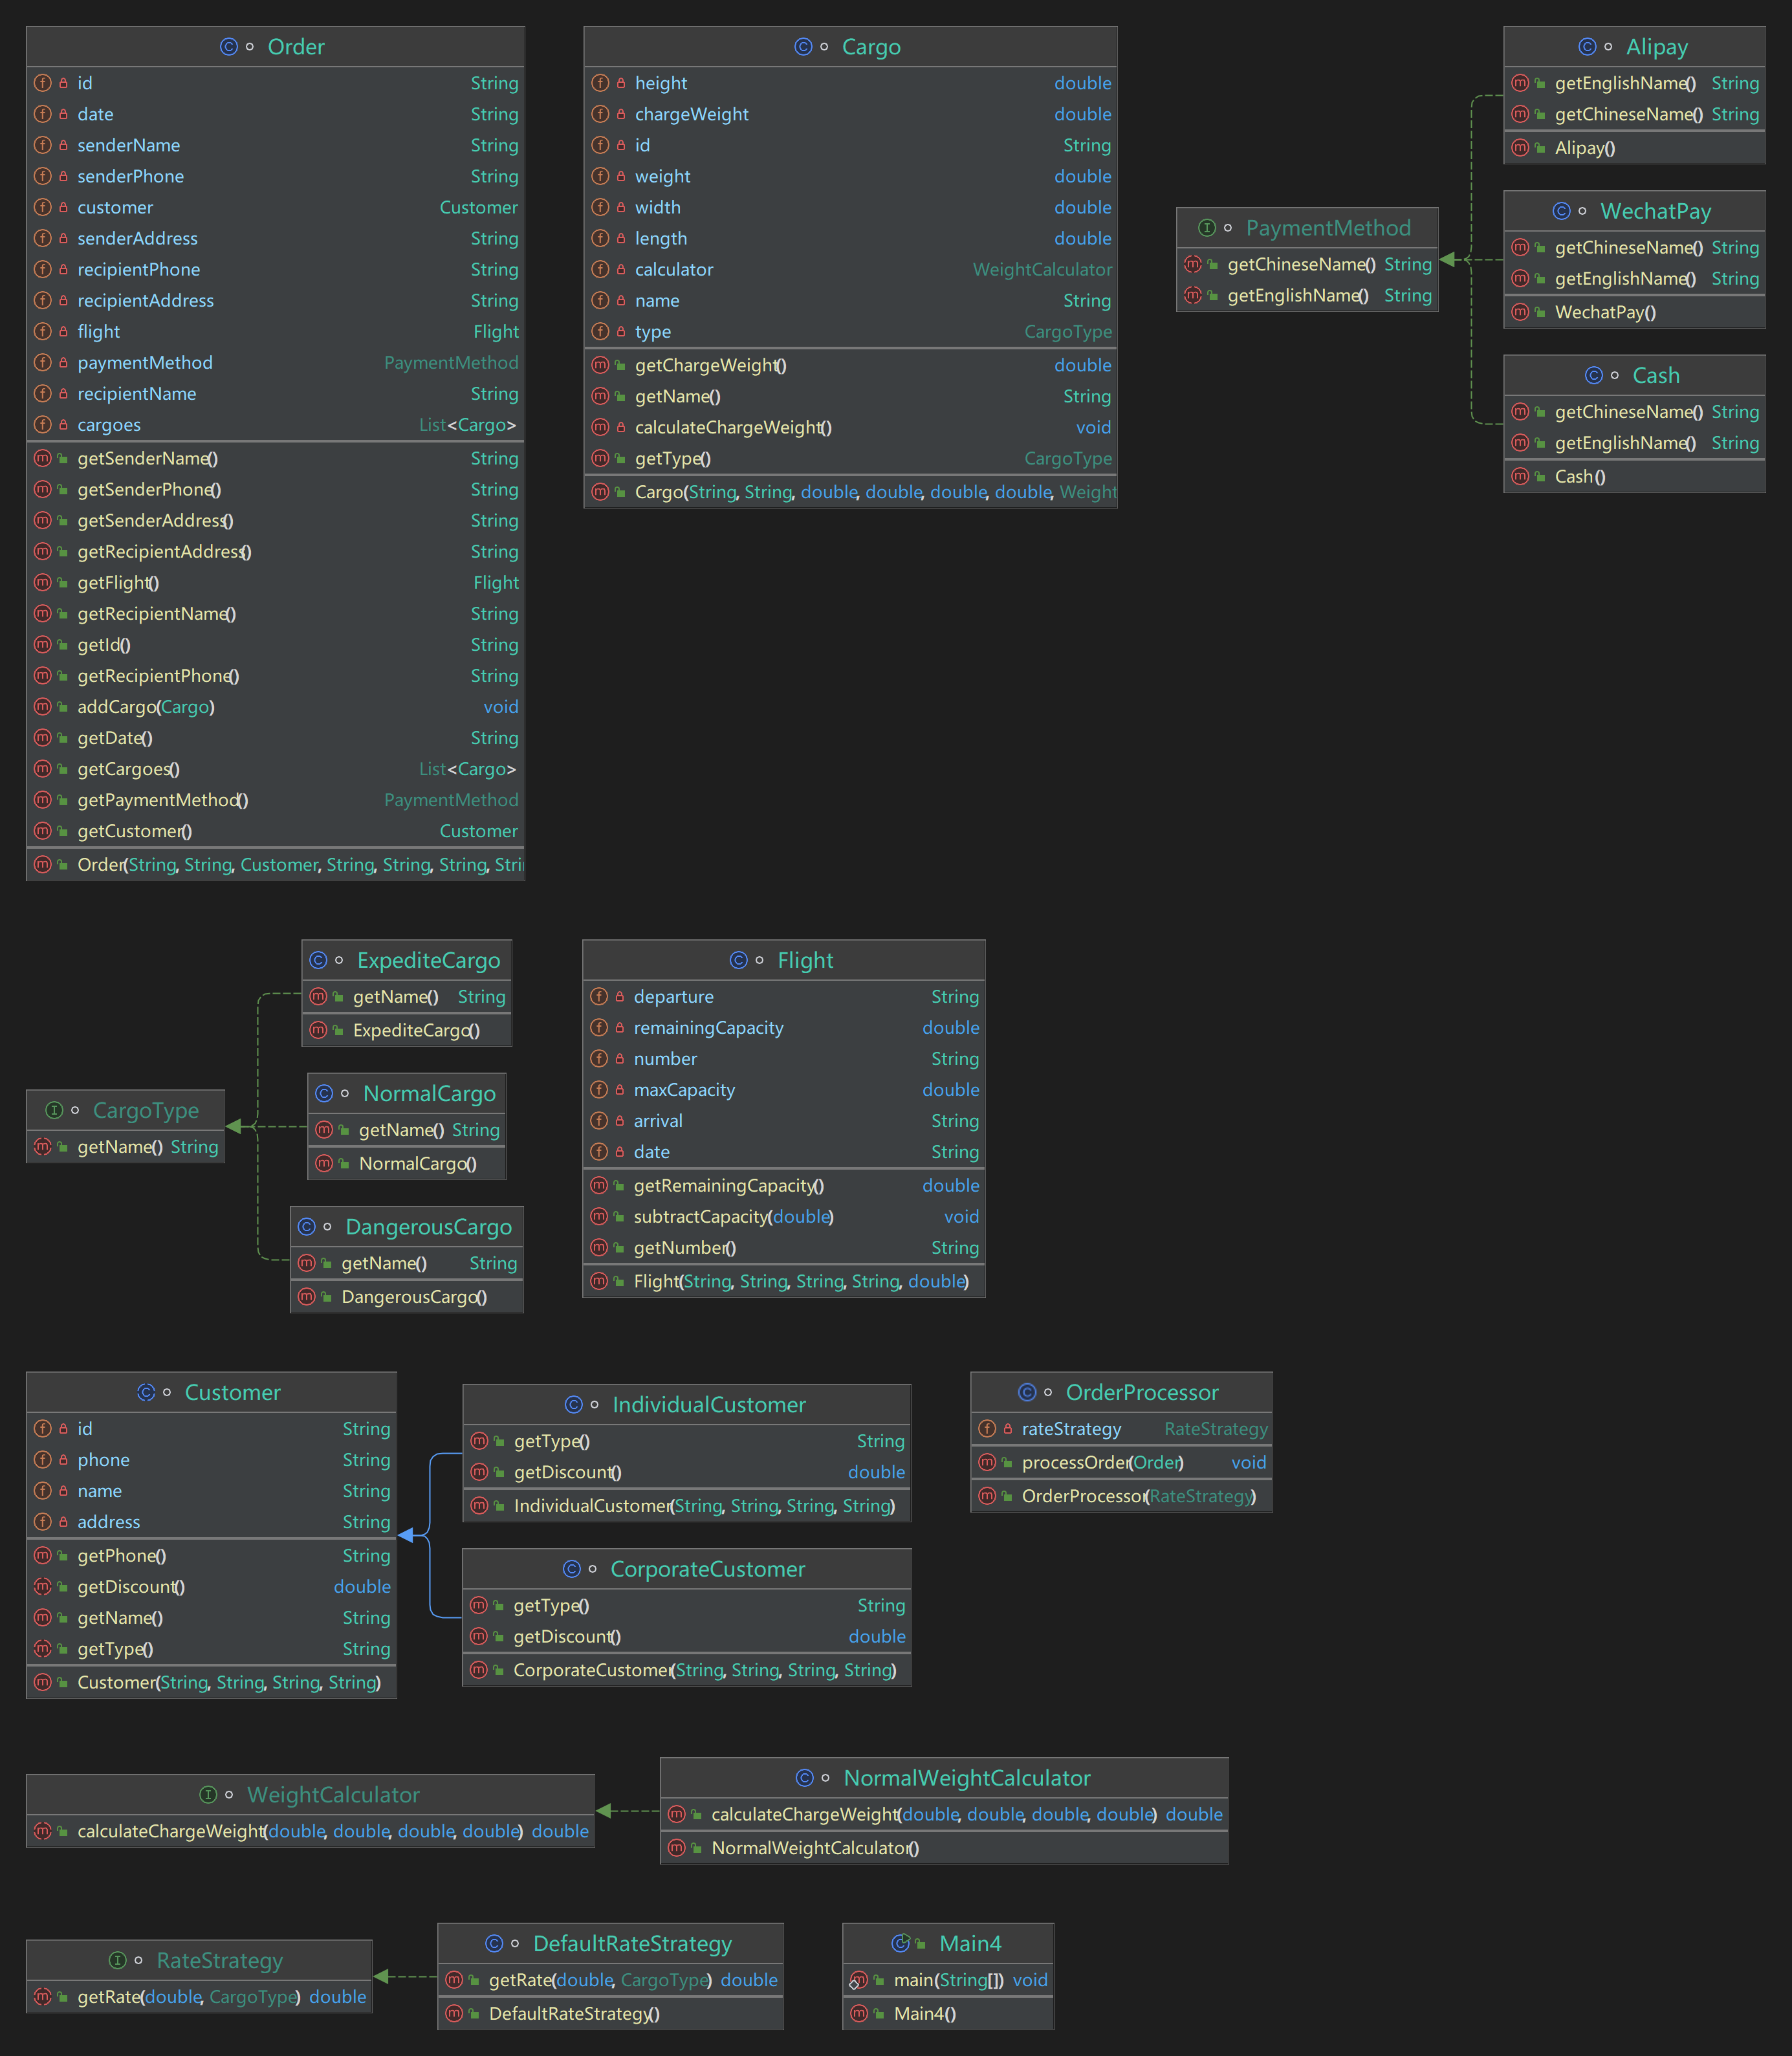Click the runnable class icon beside Main4
The width and height of the screenshot is (1792, 2056).
(x=900, y=1943)
